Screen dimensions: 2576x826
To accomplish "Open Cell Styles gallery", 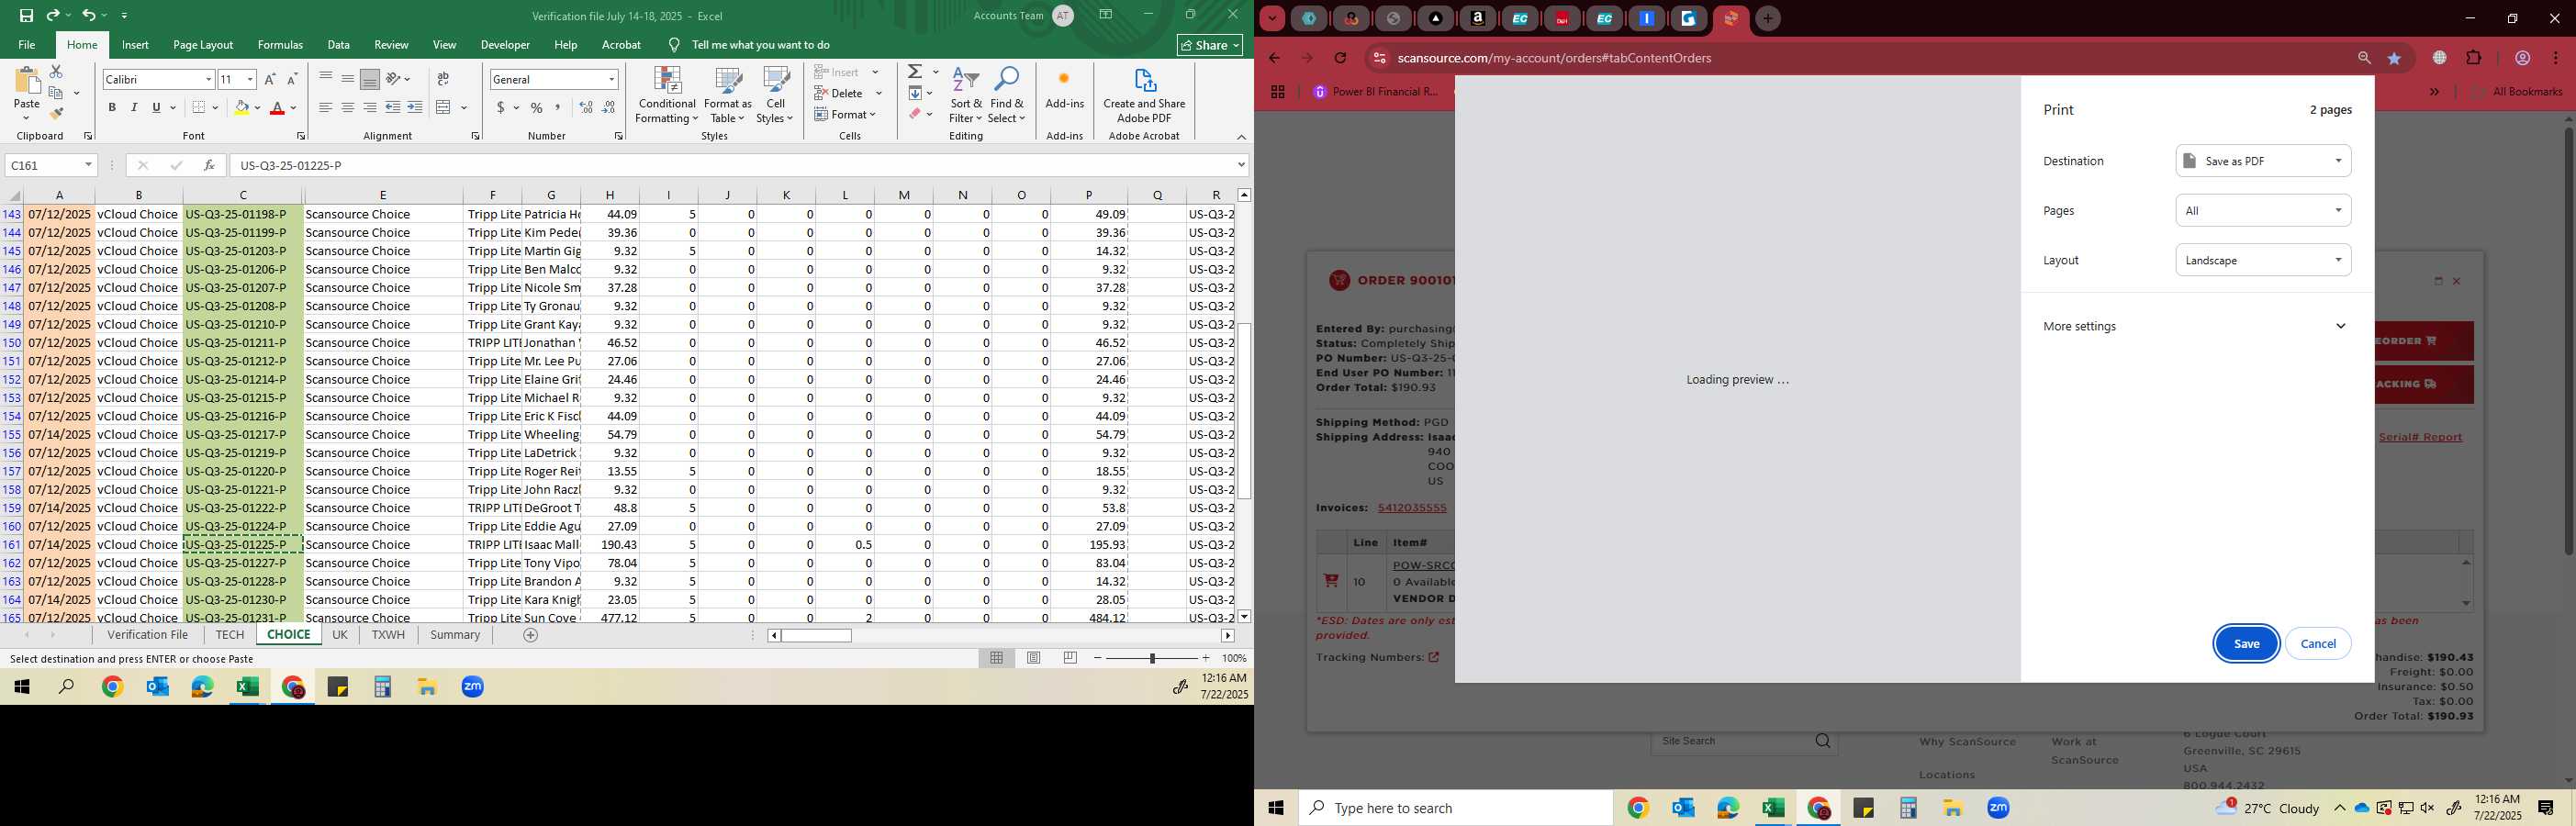I will (775, 96).
